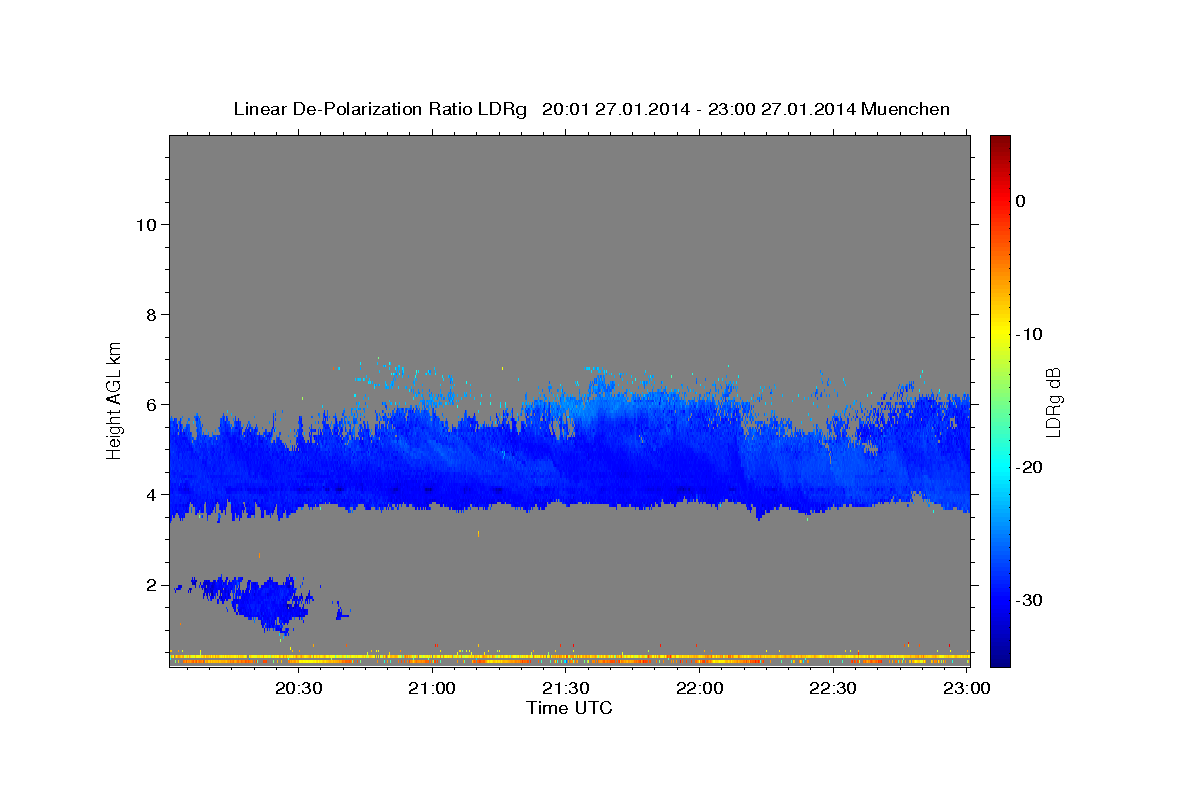Click the 'Height AGL km' axis label

(x=115, y=401)
